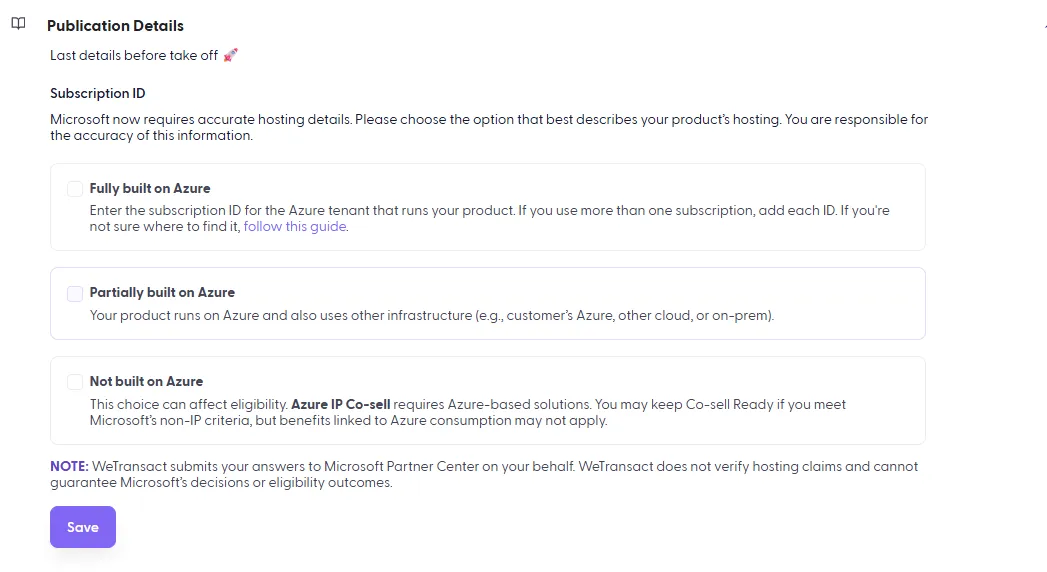
Task: Tick the Partially built on Azure checkbox
Action: 75,293
